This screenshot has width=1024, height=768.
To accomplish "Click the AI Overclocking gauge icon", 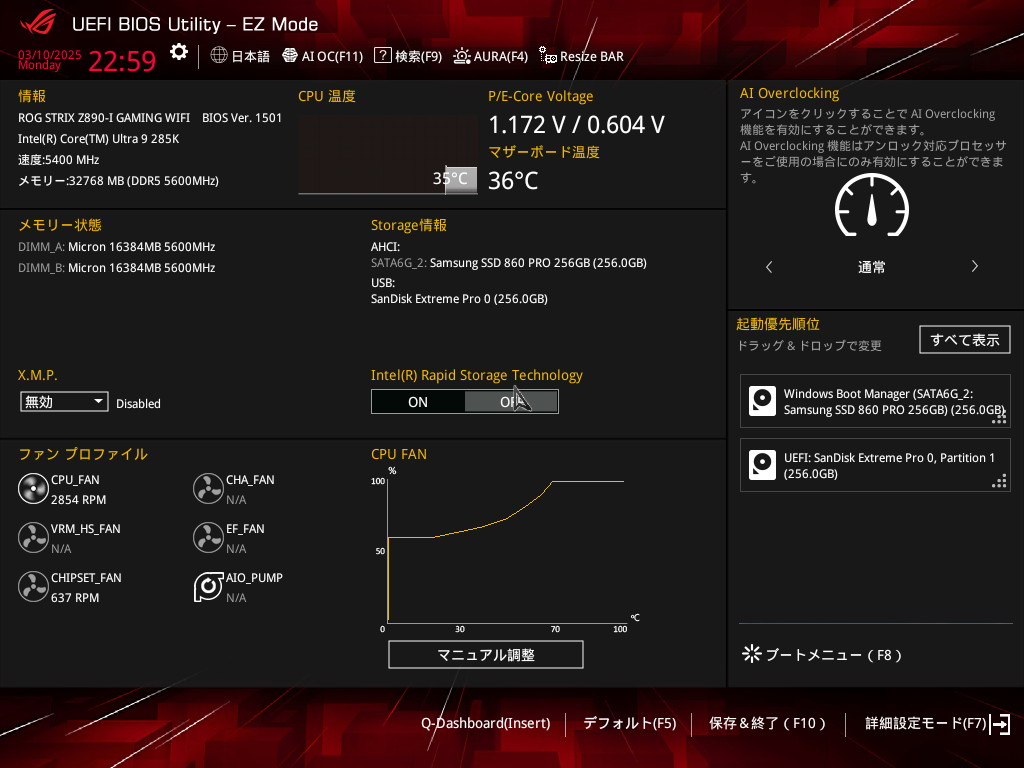I will pyautogui.click(x=872, y=206).
